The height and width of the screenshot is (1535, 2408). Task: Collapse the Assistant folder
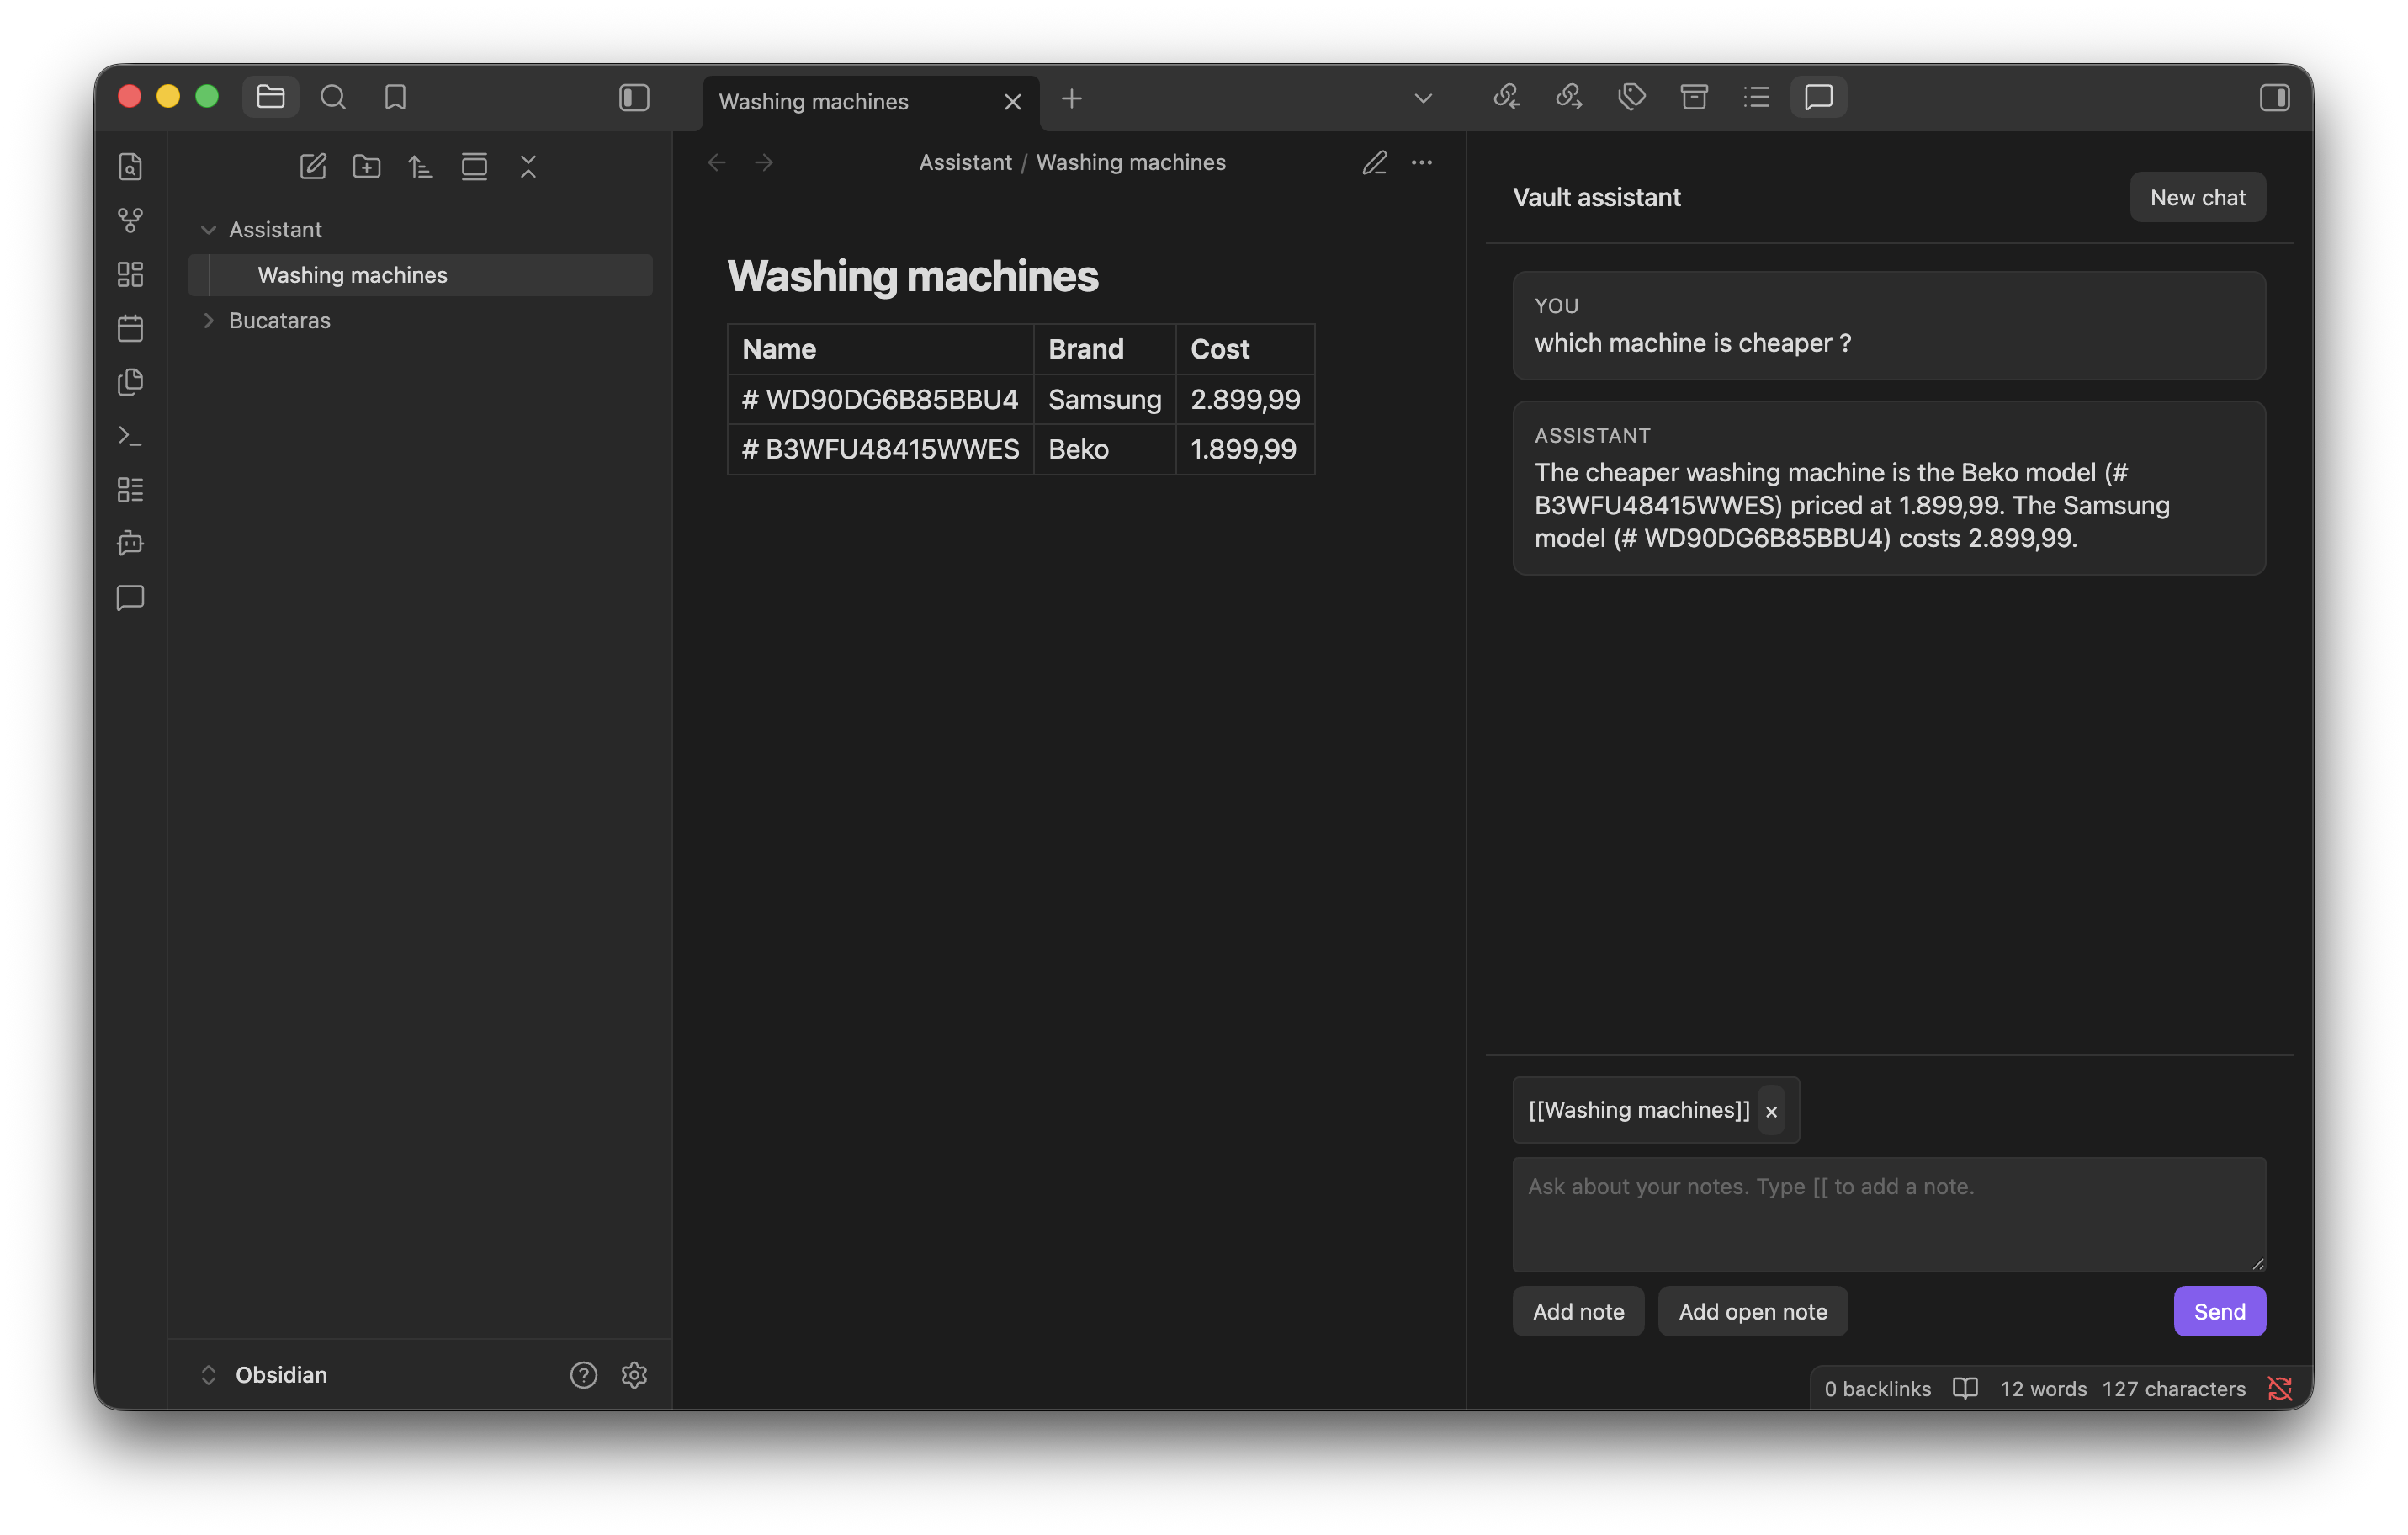420,229
